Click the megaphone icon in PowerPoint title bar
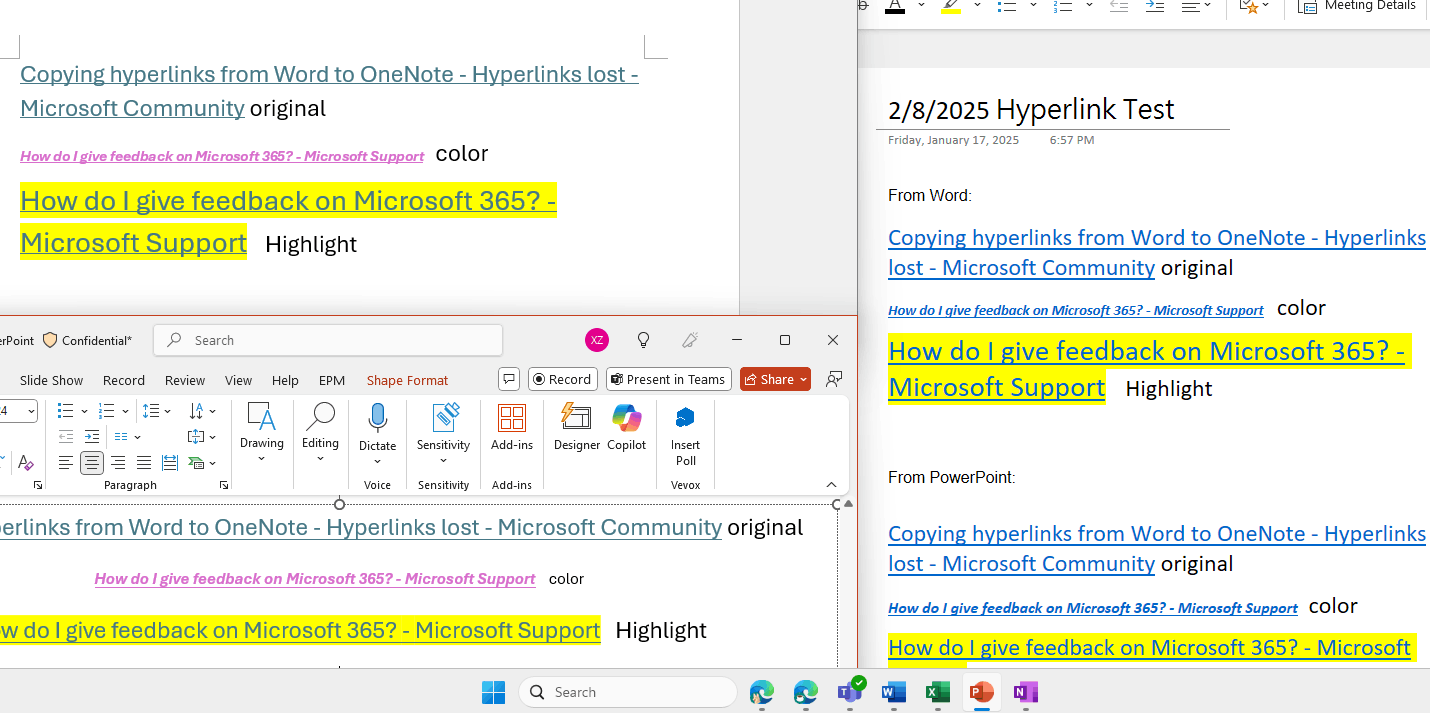 point(690,340)
